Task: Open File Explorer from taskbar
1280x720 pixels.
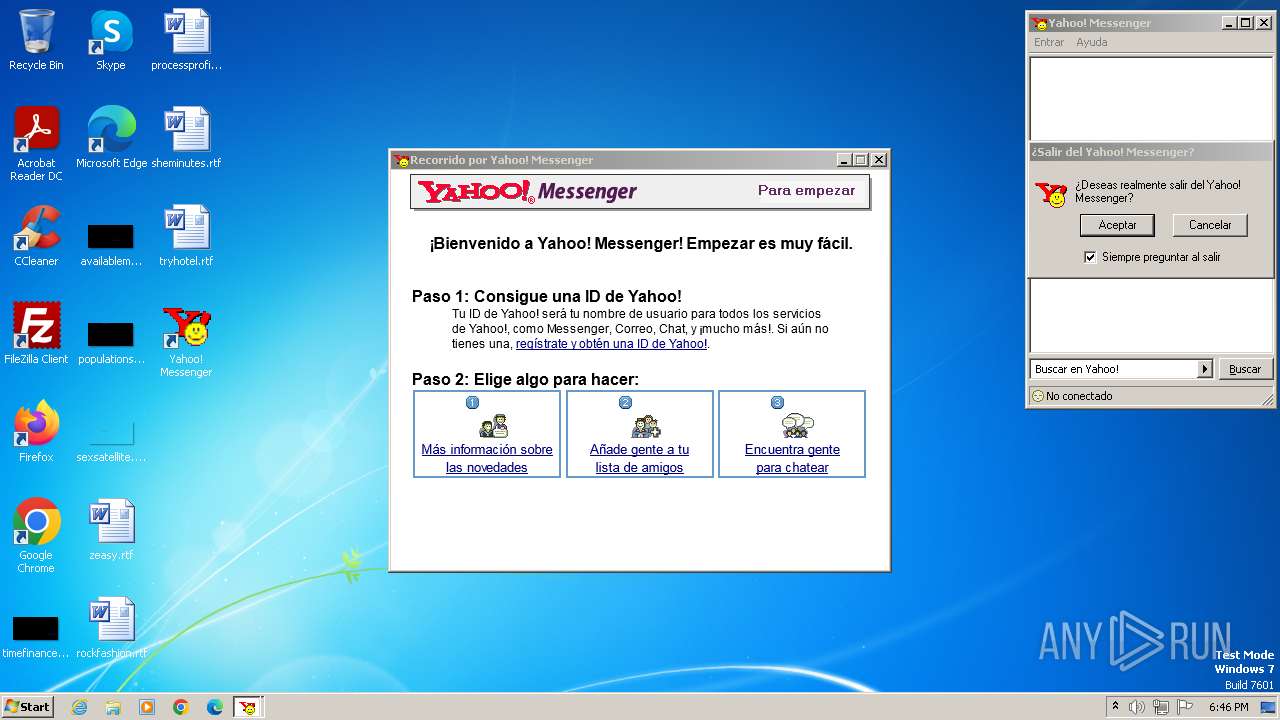Action: click(113, 707)
